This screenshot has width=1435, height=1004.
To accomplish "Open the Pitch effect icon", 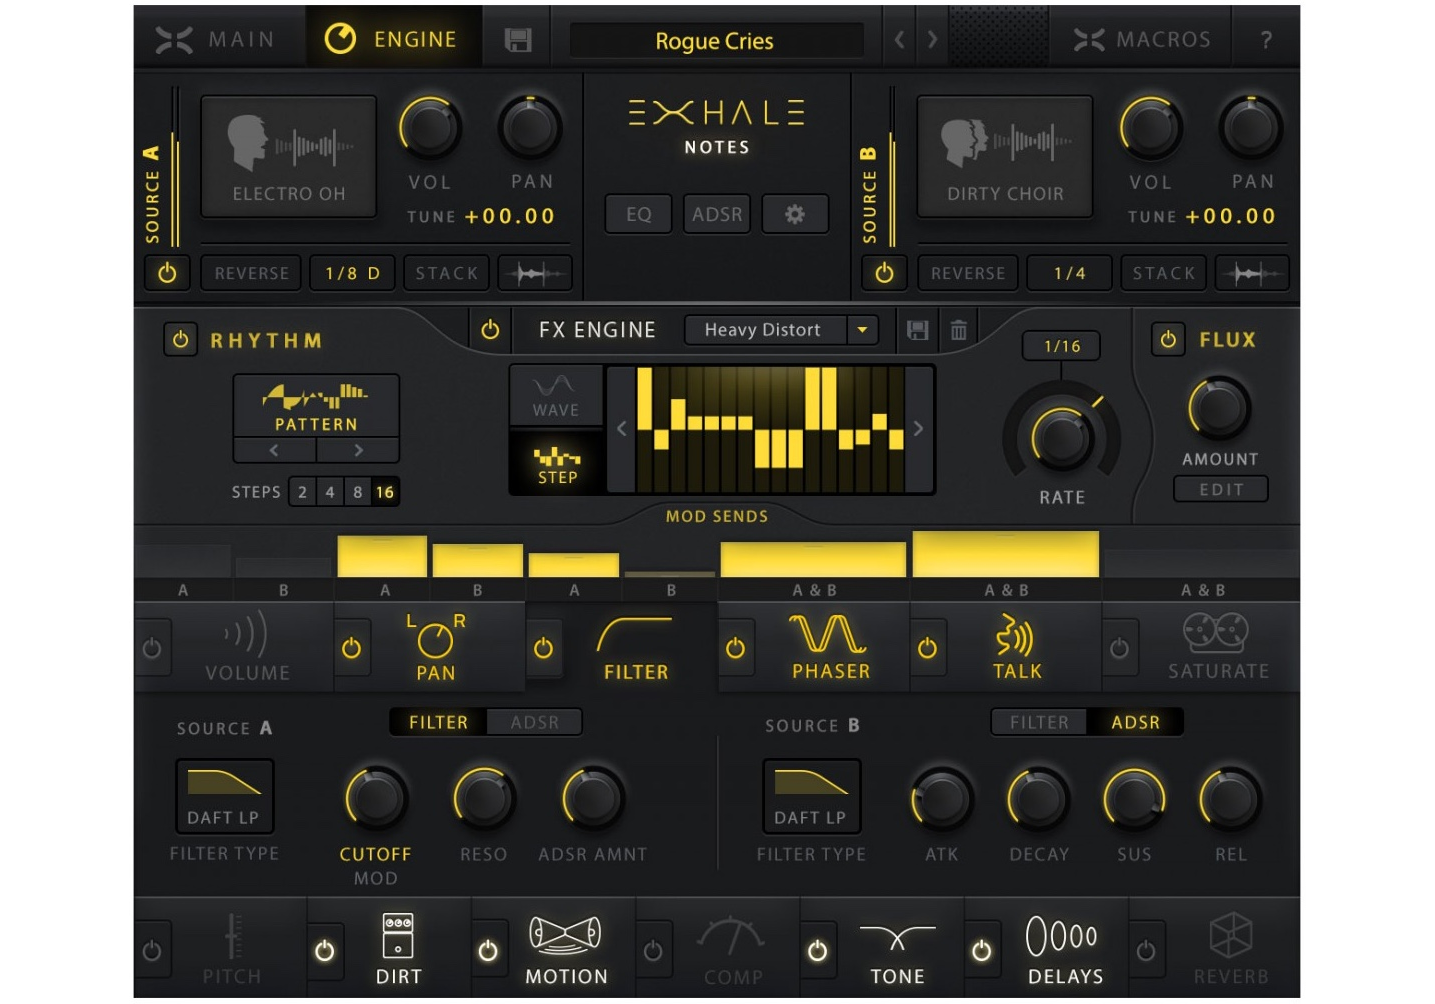I will coord(232,948).
